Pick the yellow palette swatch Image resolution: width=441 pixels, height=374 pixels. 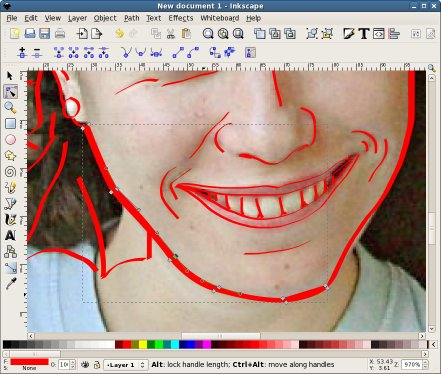[143, 344]
